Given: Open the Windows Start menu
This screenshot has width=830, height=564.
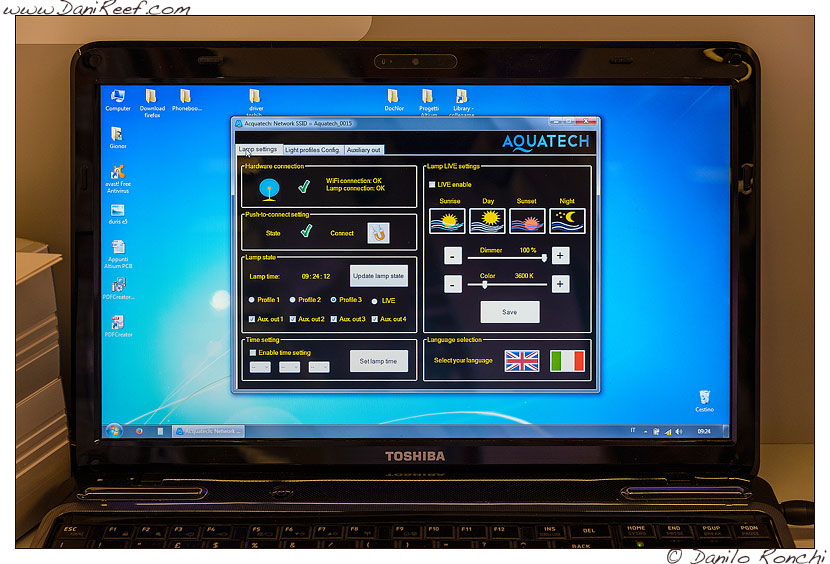Looking at the screenshot, I should click(x=114, y=431).
